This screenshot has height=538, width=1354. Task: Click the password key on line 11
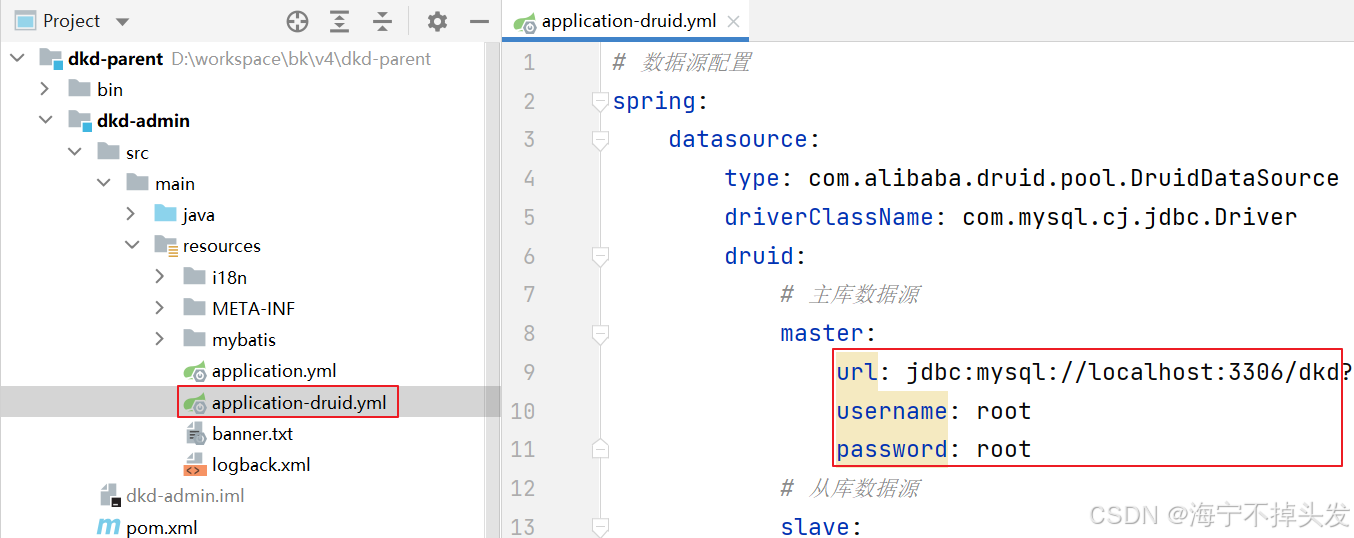coord(892,450)
